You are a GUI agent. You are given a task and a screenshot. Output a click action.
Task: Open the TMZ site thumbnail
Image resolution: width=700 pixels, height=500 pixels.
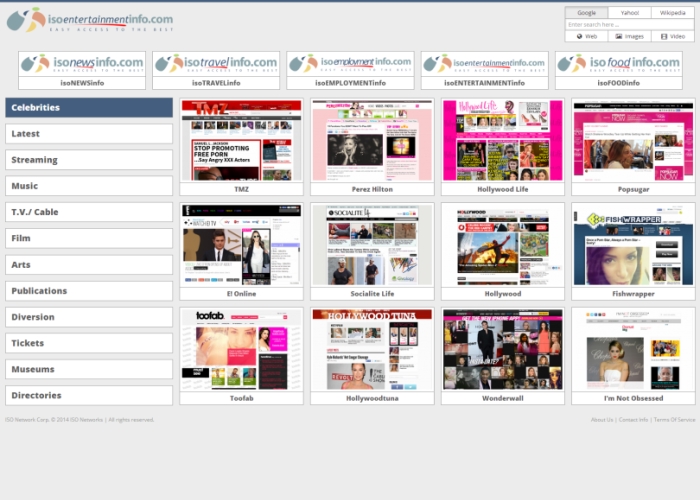pyautogui.click(x=242, y=141)
